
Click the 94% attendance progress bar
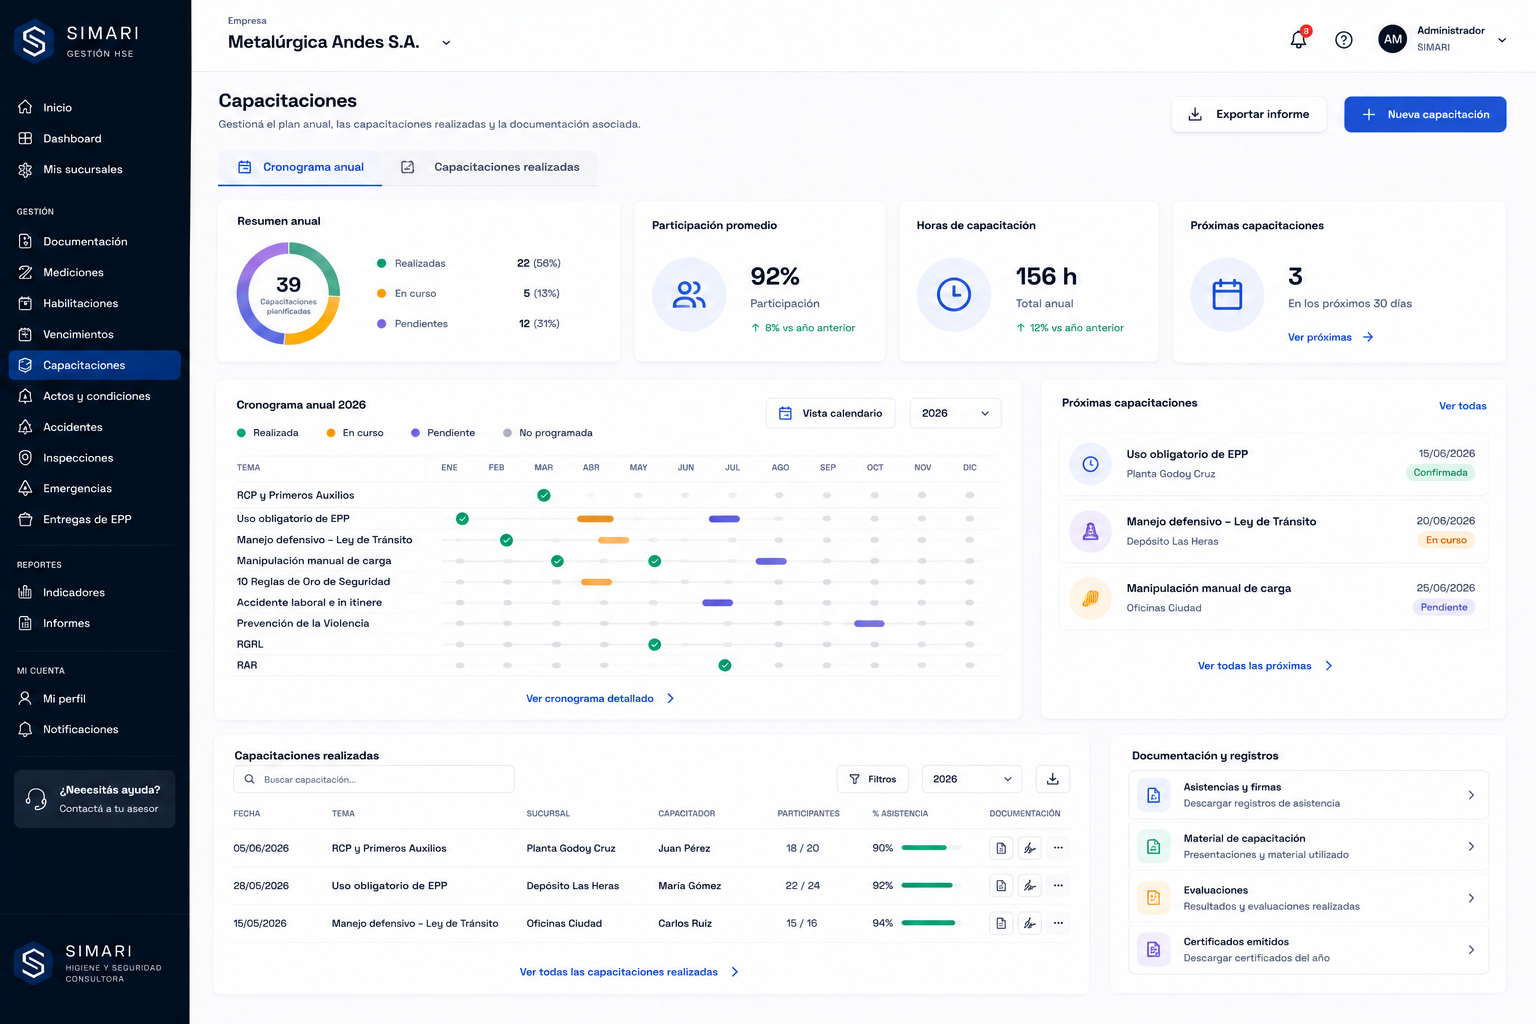pos(930,923)
